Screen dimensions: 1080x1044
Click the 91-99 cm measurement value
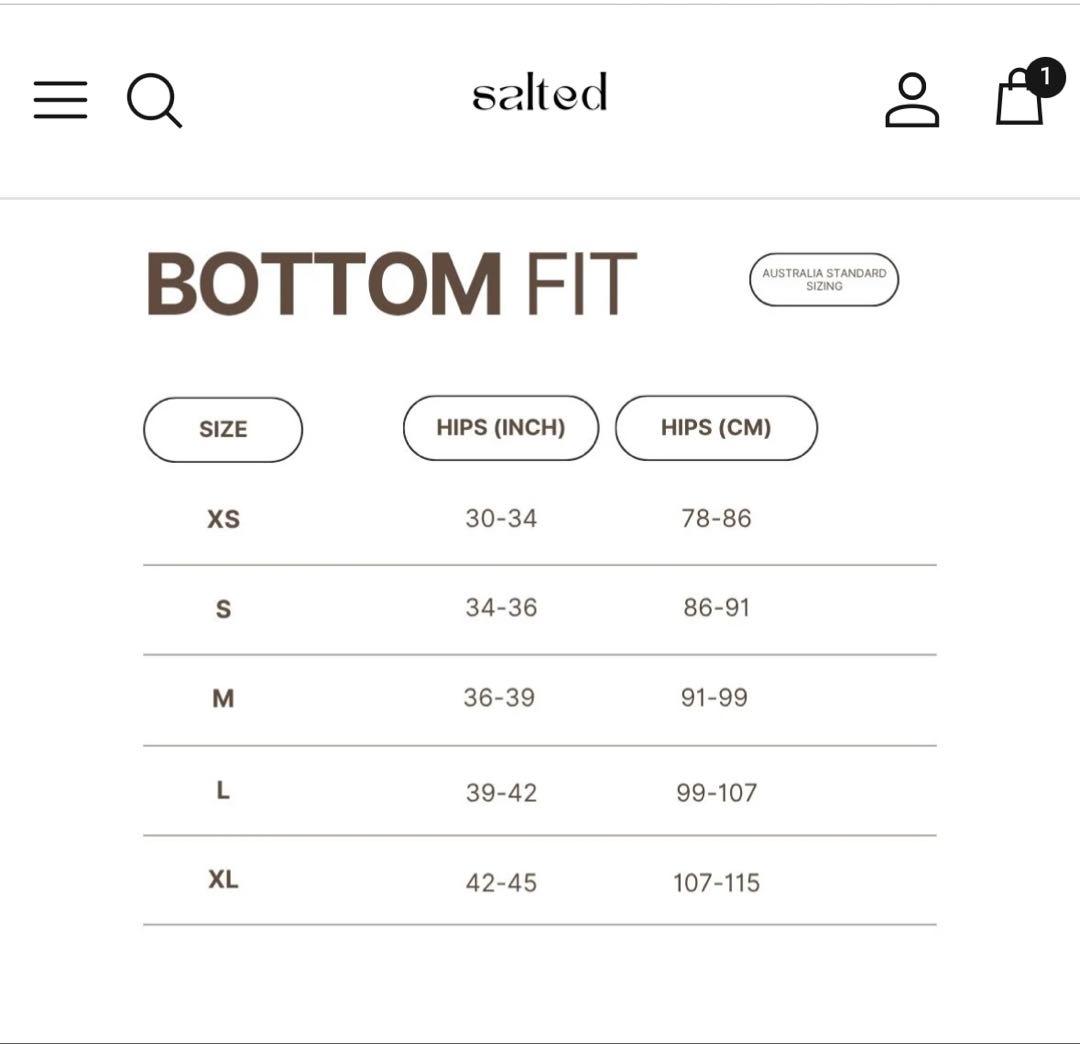click(x=716, y=699)
